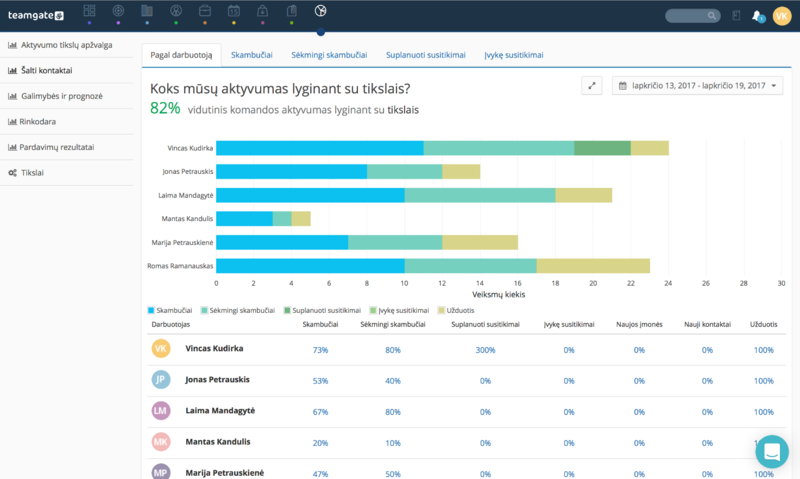Click the LM avatar in Laima Mandagytė row
The height and width of the screenshot is (479, 800).
161,411
